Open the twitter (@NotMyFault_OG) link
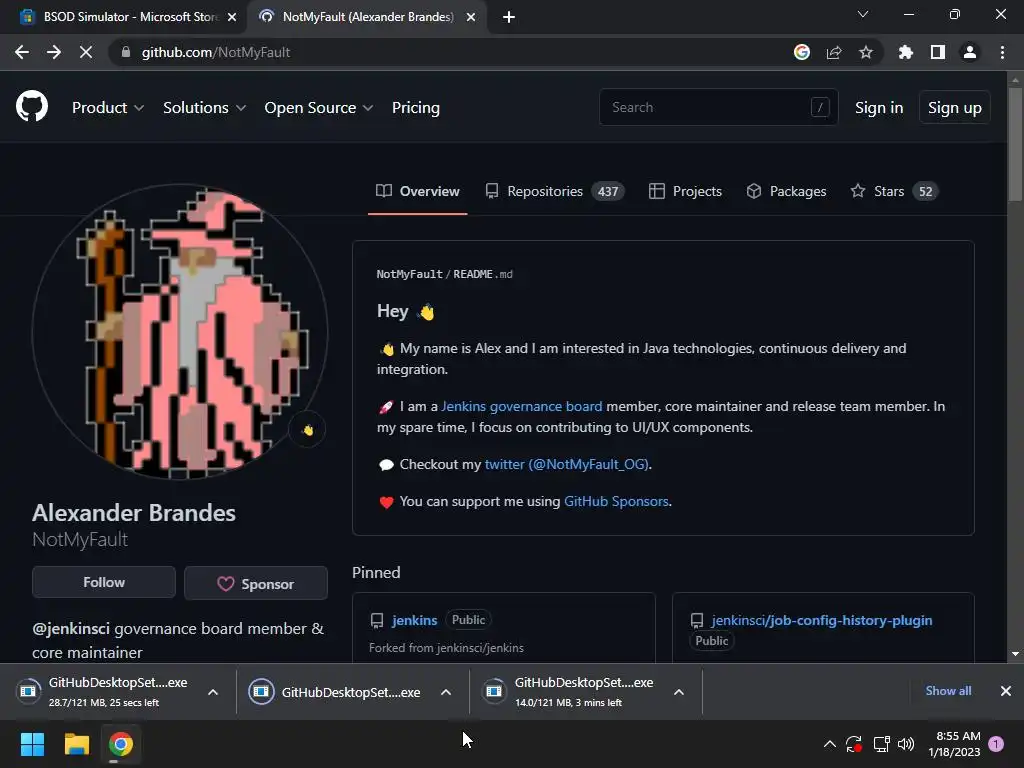1024x768 pixels. pyautogui.click(x=567, y=464)
